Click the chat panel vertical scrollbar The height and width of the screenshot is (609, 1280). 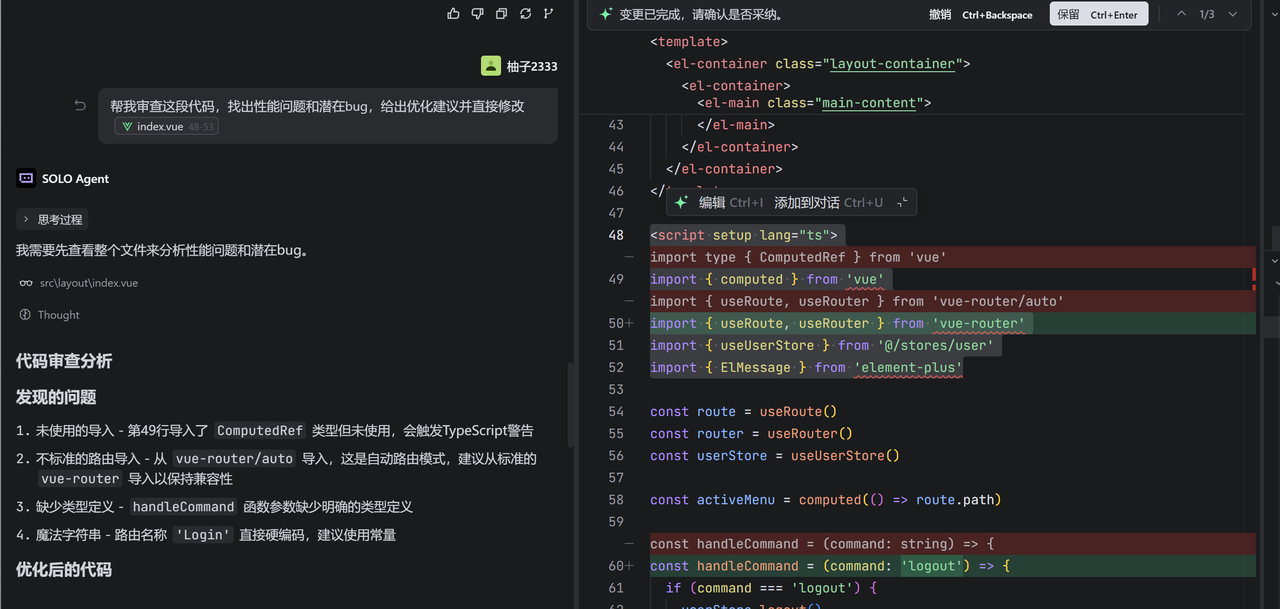click(x=570, y=405)
